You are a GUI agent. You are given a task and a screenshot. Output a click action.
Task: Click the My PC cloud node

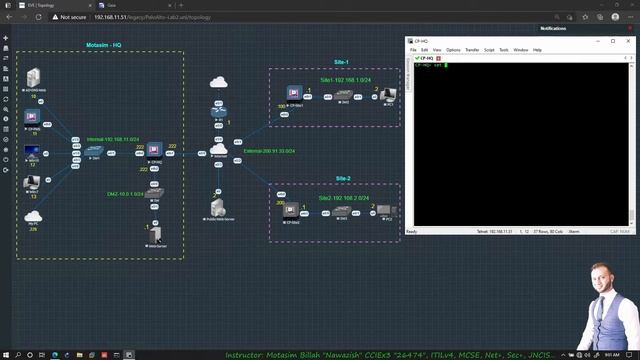[33, 216]
